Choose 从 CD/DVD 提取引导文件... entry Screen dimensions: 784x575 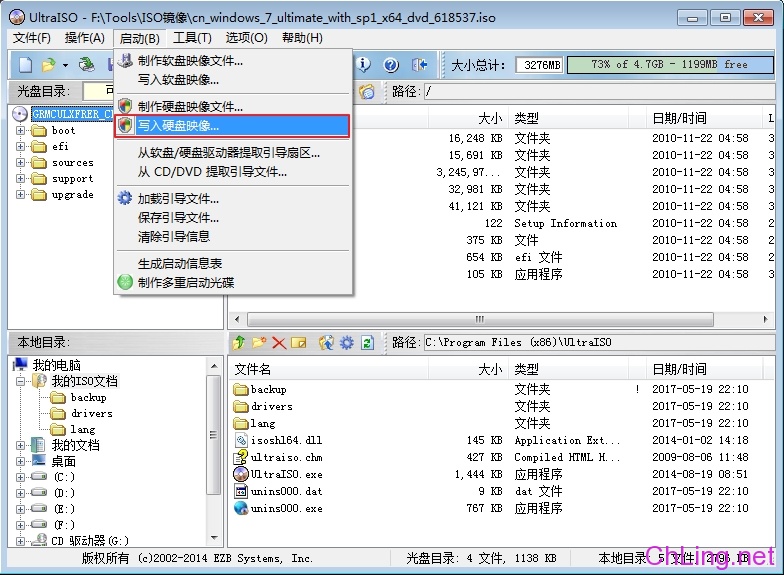(232, 172)
